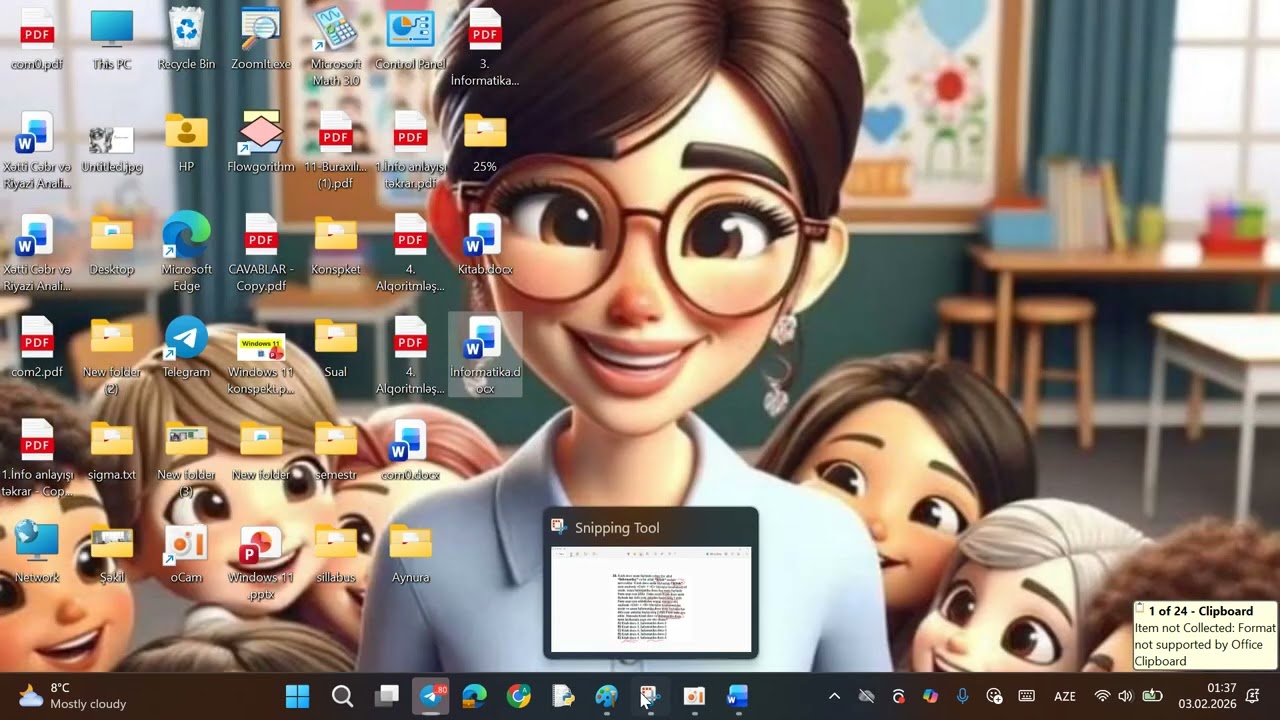Open com2.pdf desktop file

click(x=37, y=348)
